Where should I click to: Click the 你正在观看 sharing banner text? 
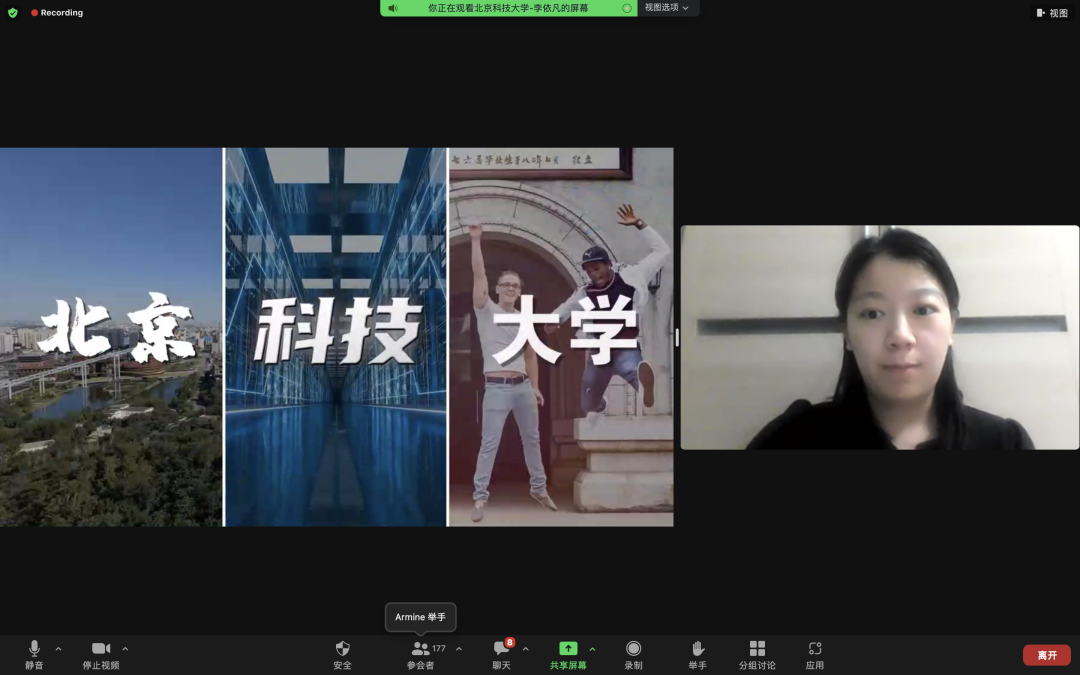click(x=508, y=8)
